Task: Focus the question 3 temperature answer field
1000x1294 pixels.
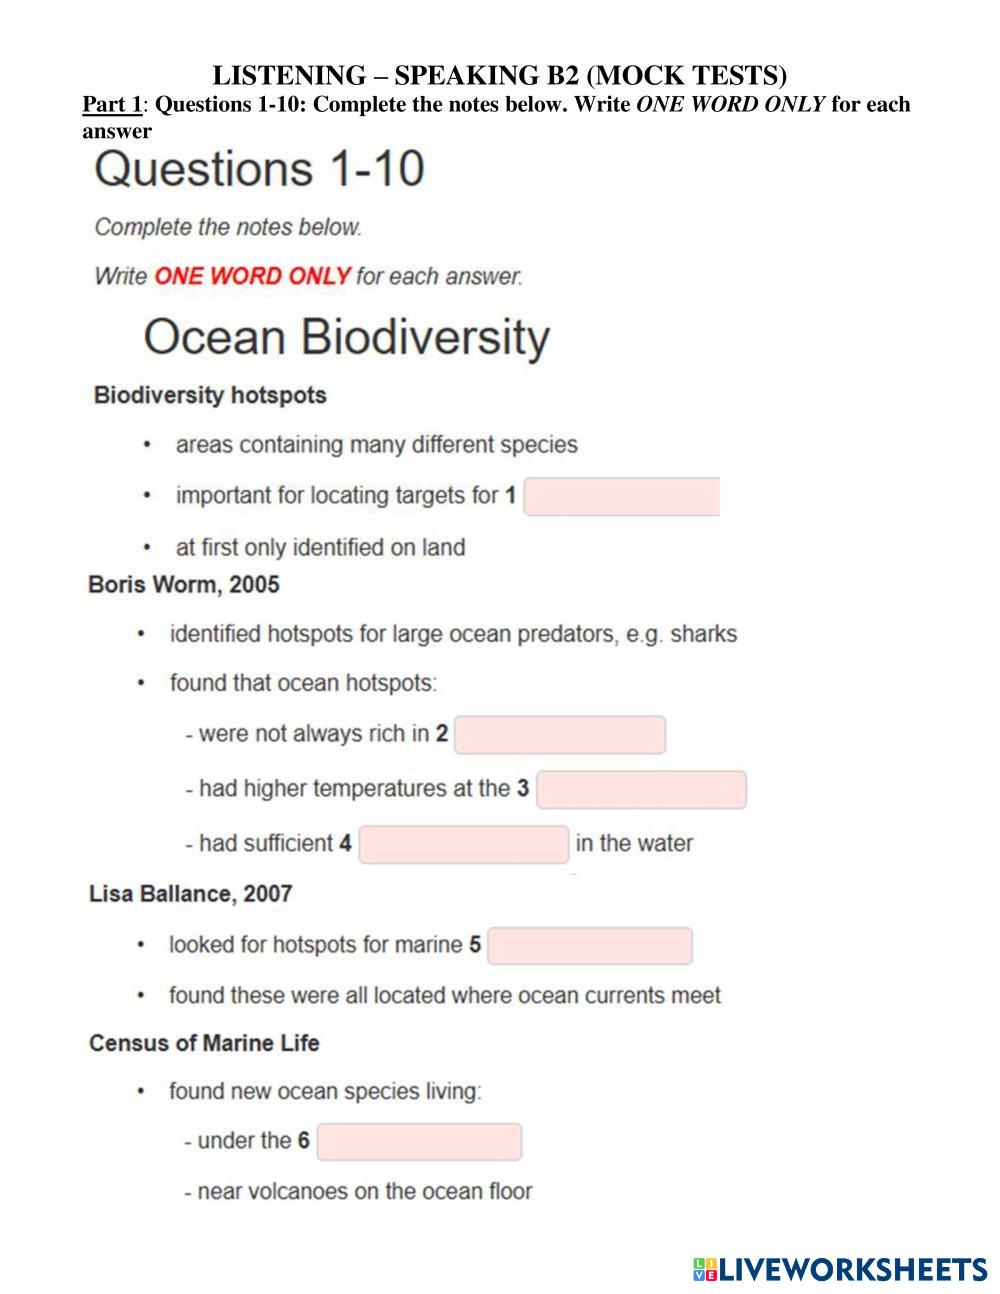Action: pyautogui.click(x=641, y=790)
